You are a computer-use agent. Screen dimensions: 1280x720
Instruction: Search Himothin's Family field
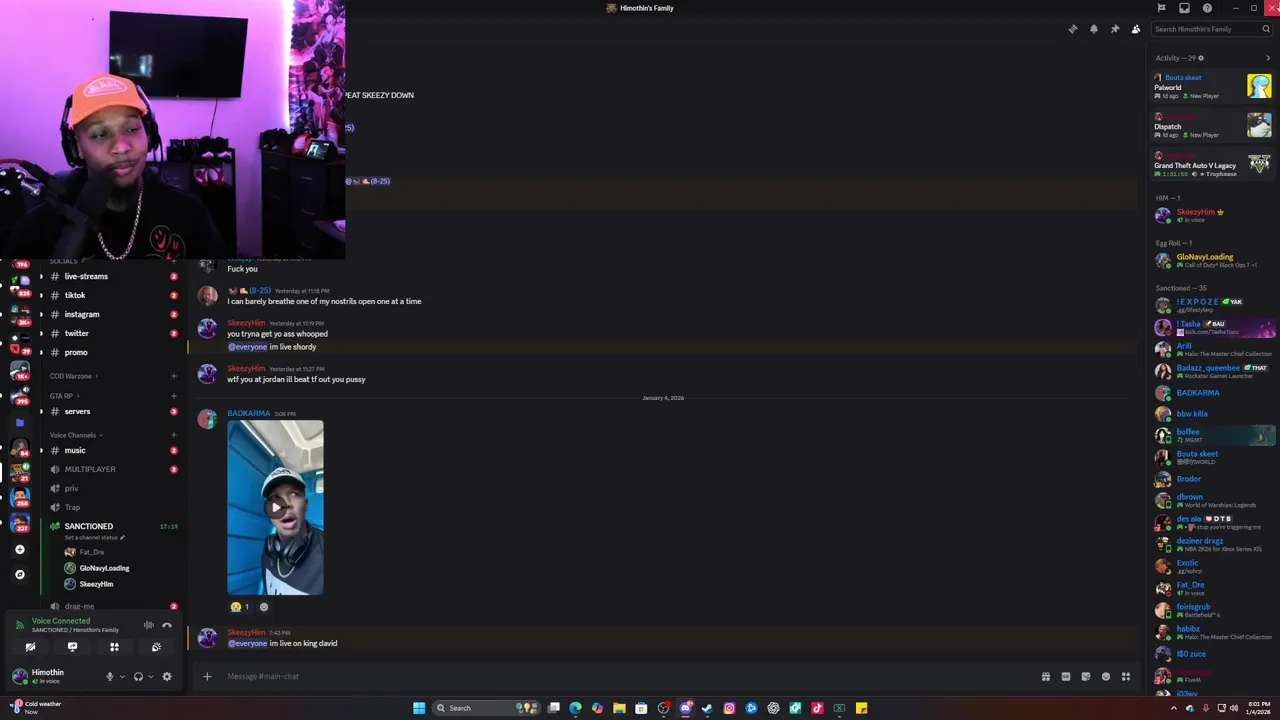click(1212, 29)
